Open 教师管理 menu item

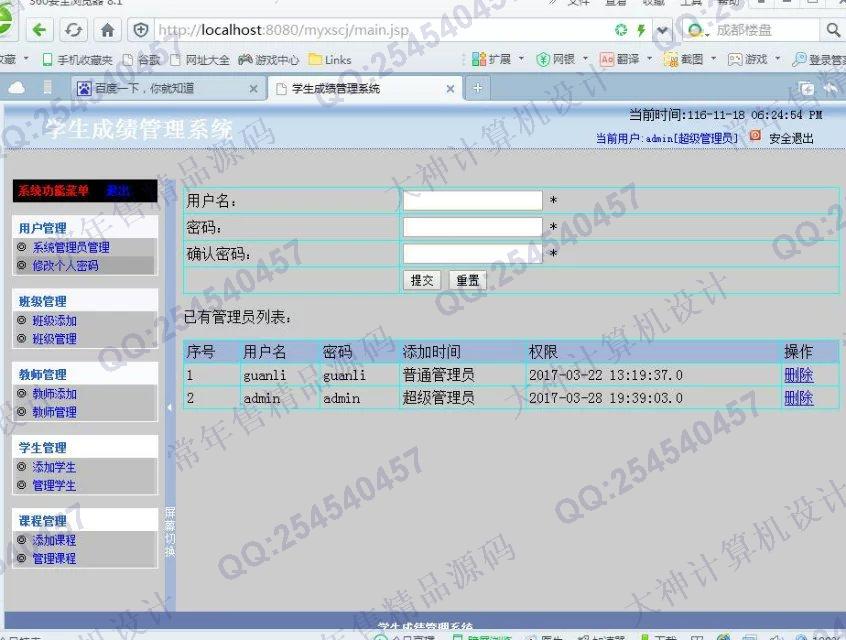tap(54, 412)
